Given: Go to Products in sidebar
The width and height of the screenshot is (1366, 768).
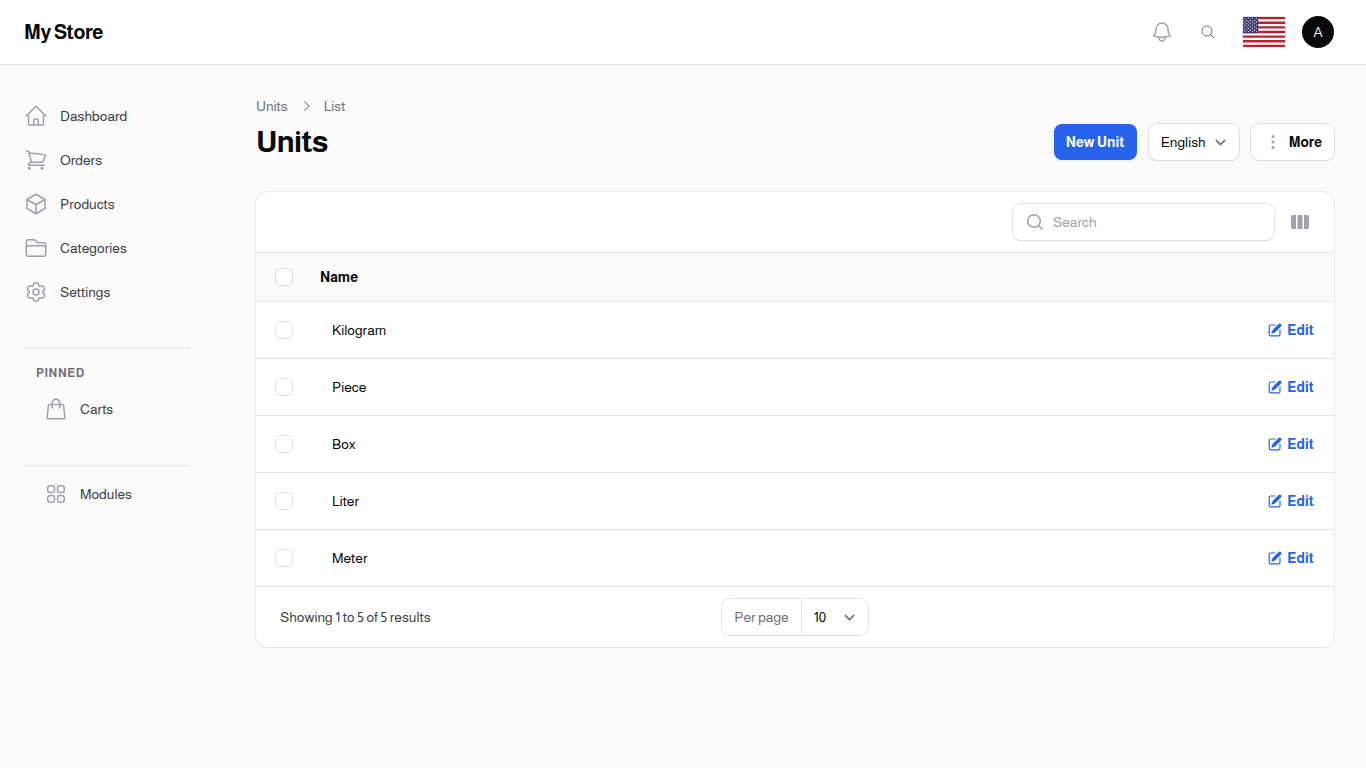Looking at the screenshot, I should pyautogui.click(x=87, y=204).
